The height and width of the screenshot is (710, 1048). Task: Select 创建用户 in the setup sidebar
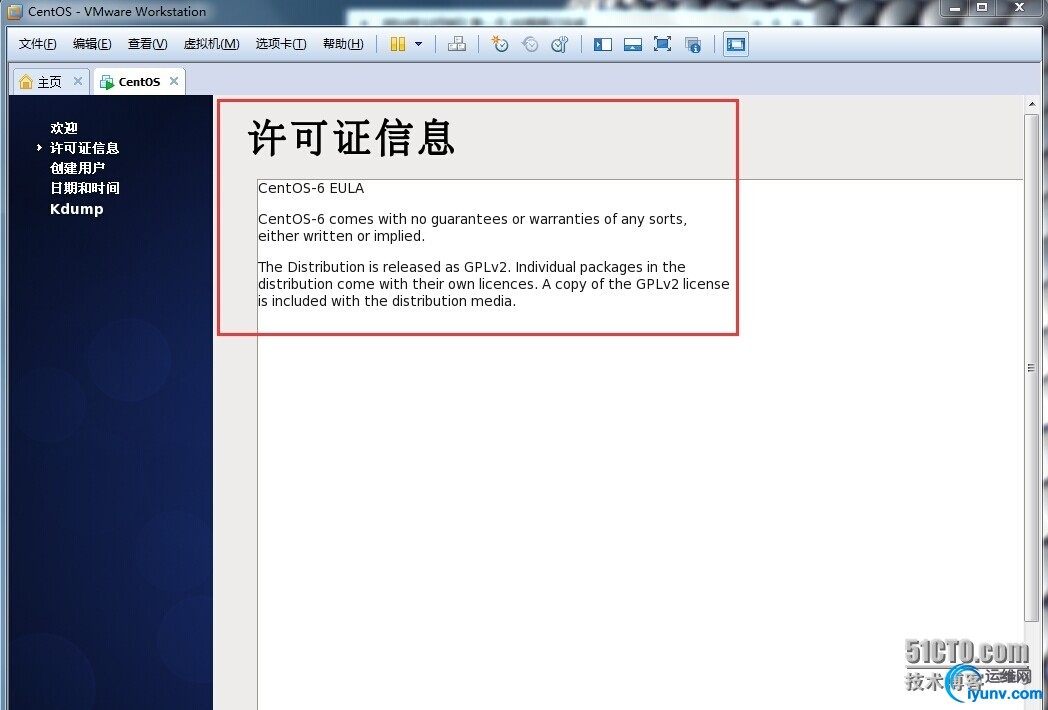click(x=78, y=168)
